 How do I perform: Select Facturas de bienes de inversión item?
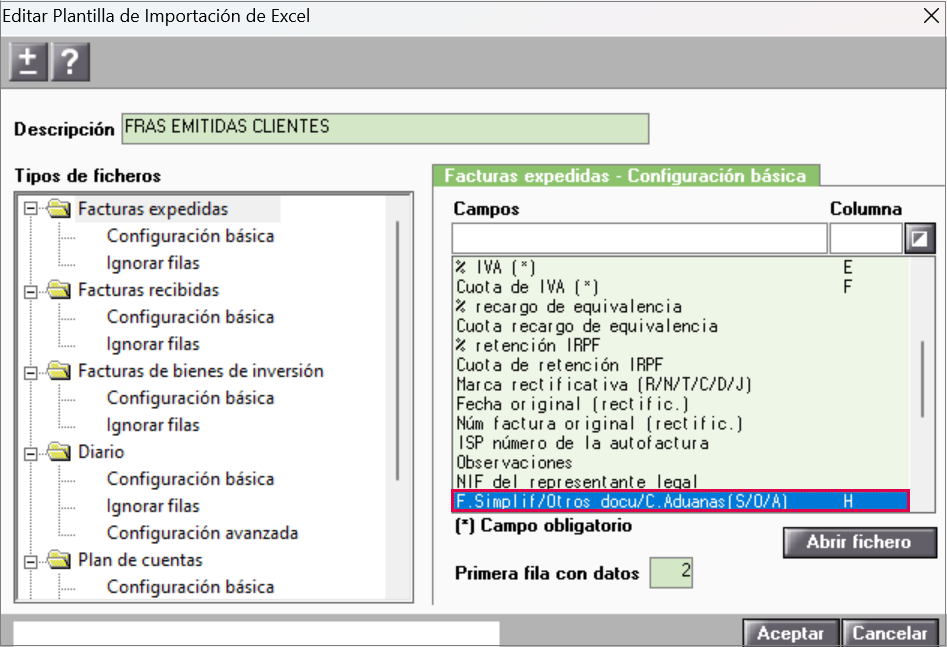tap(201, 371)
